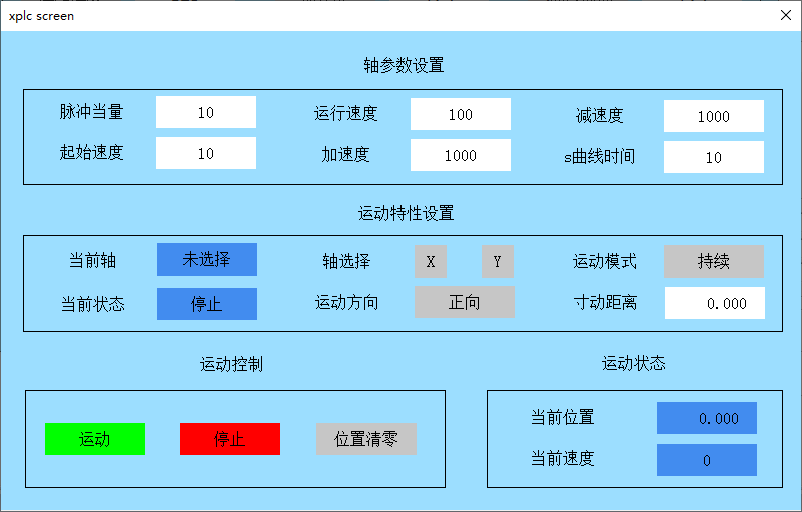The width and height of the screenshot is (802, 512).
Task: Click the 加速度 input field
Action: pos(460,155)
